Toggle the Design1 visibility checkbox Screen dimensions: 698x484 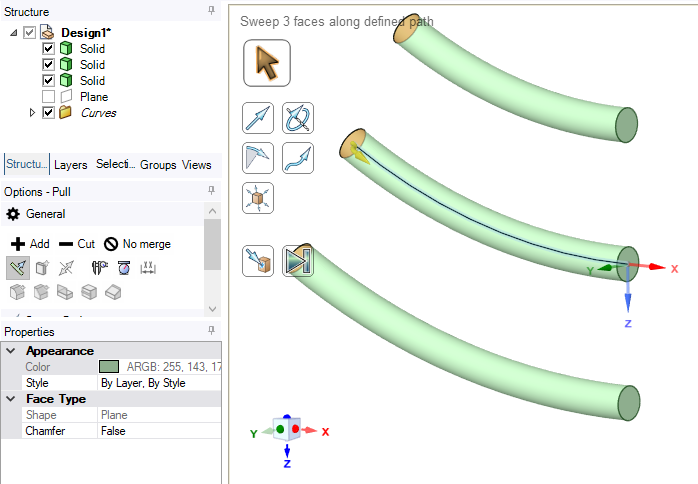29,33
